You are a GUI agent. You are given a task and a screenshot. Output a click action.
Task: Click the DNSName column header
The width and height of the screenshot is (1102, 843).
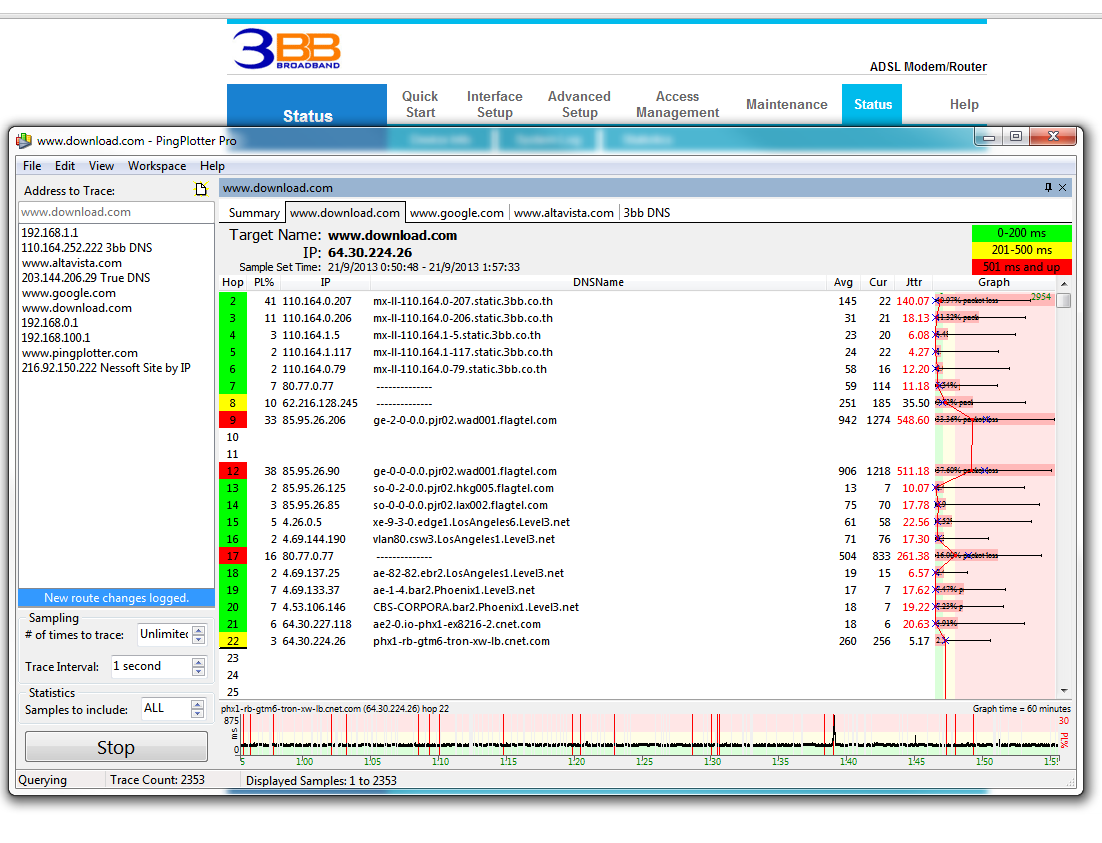tap(598, 282)
